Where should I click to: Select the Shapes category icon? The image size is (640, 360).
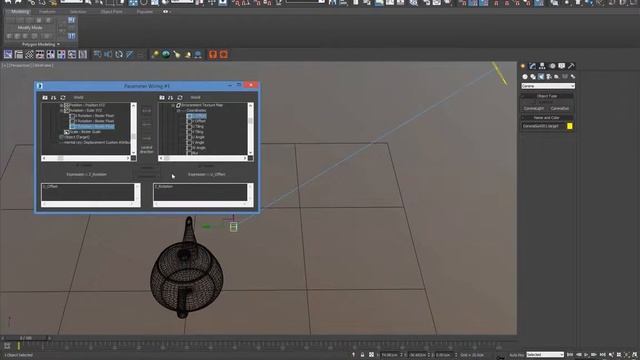[x=533, y=76]
